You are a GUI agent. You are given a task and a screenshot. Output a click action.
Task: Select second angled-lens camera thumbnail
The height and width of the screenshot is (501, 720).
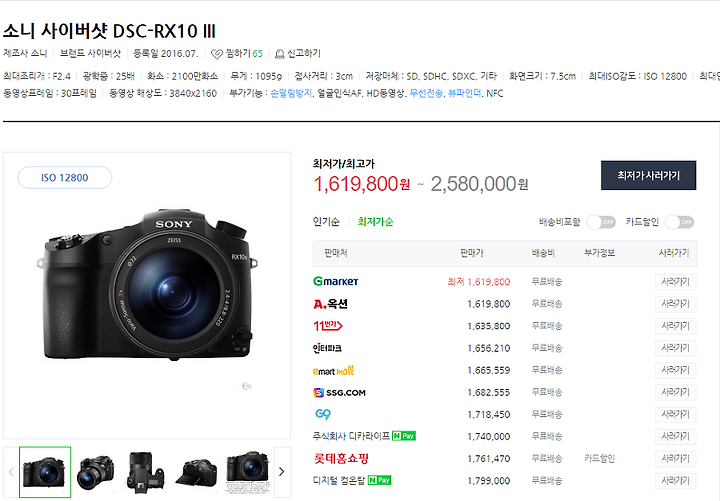coord(96,472)
